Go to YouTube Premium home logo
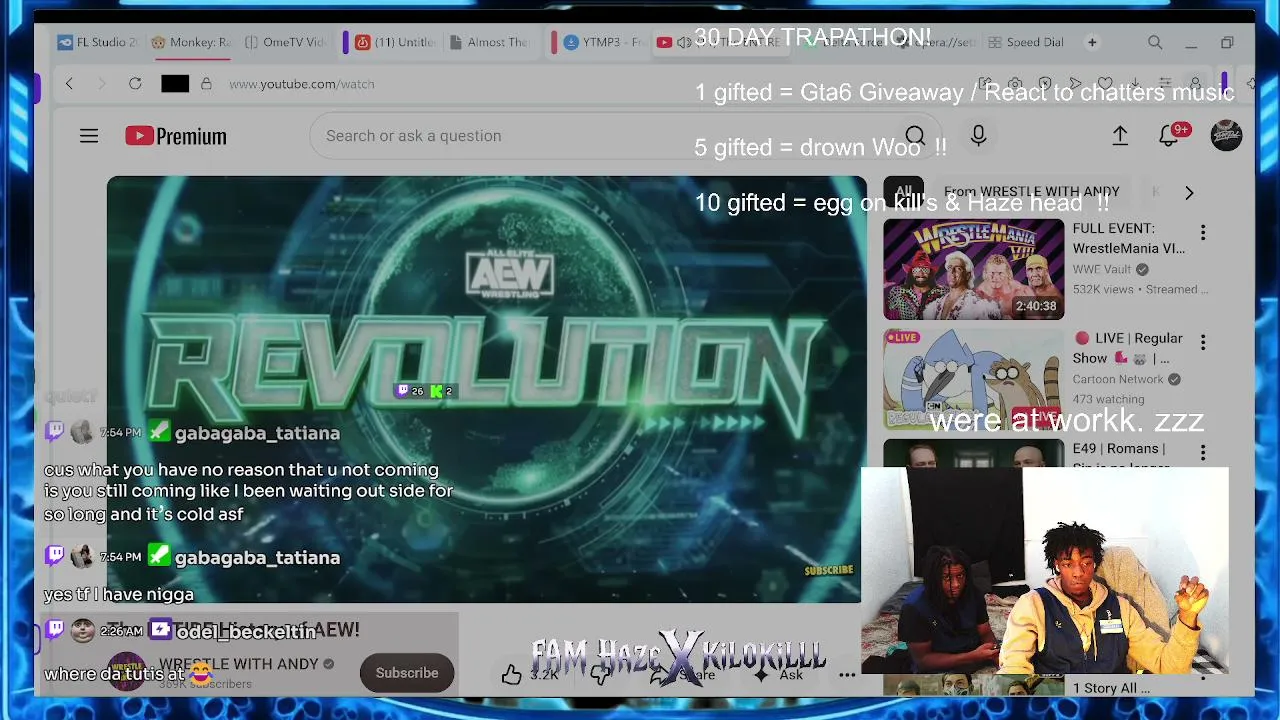This screenshot has height=720, width=1280. click(176, 136)
